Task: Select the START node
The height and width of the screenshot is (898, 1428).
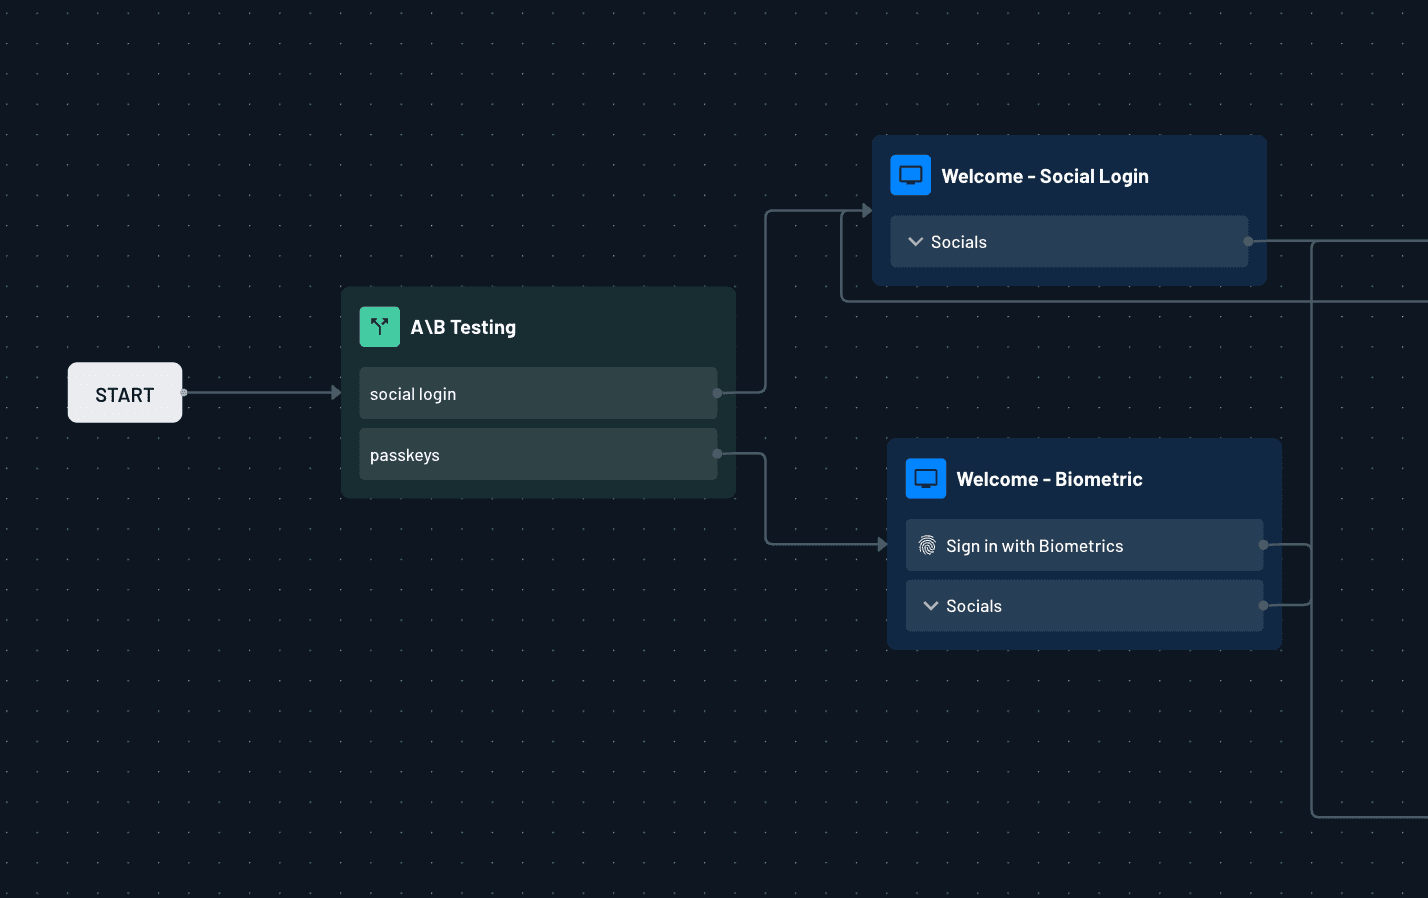Action: click(124, 393)
